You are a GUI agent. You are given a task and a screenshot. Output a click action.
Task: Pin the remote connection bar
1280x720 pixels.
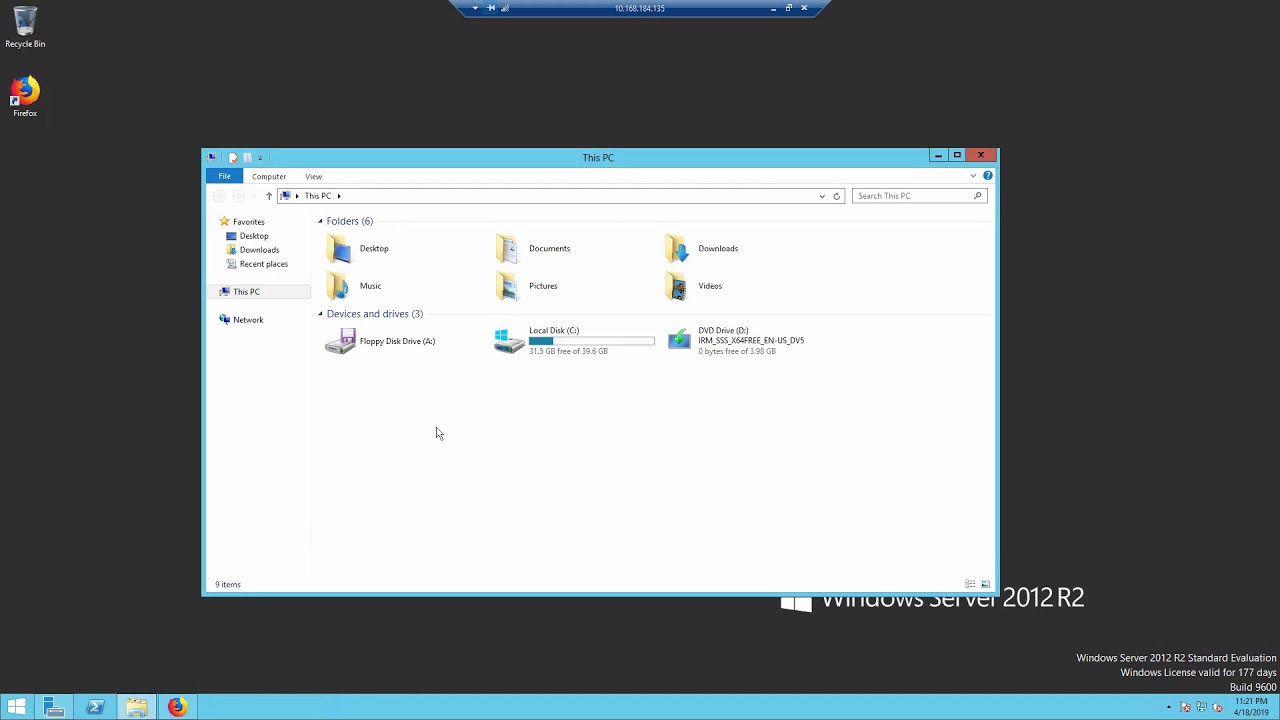491,8
